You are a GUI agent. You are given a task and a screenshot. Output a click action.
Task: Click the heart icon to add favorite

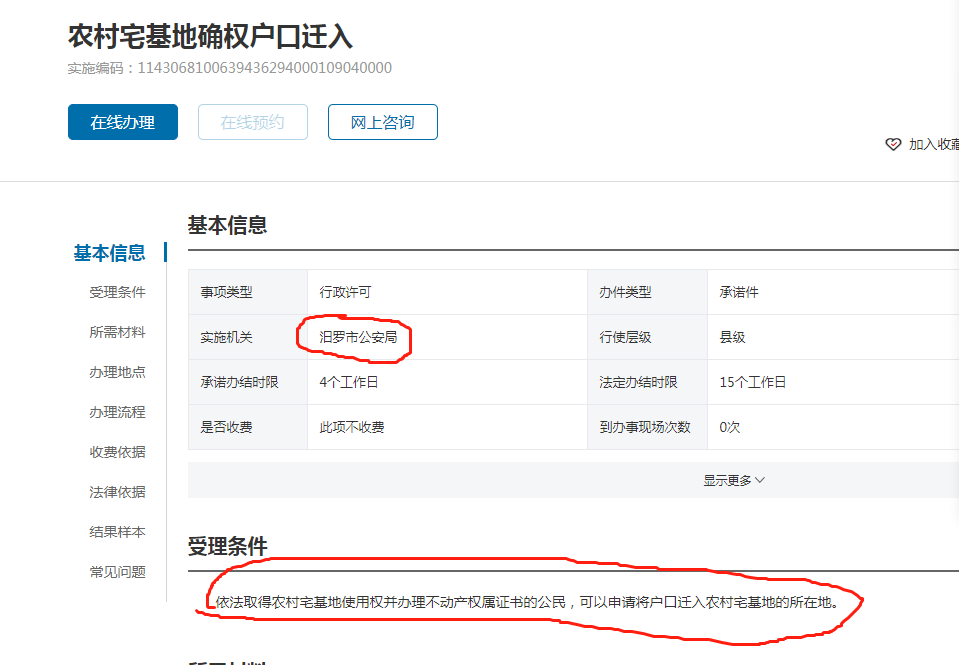coord(894,145)
